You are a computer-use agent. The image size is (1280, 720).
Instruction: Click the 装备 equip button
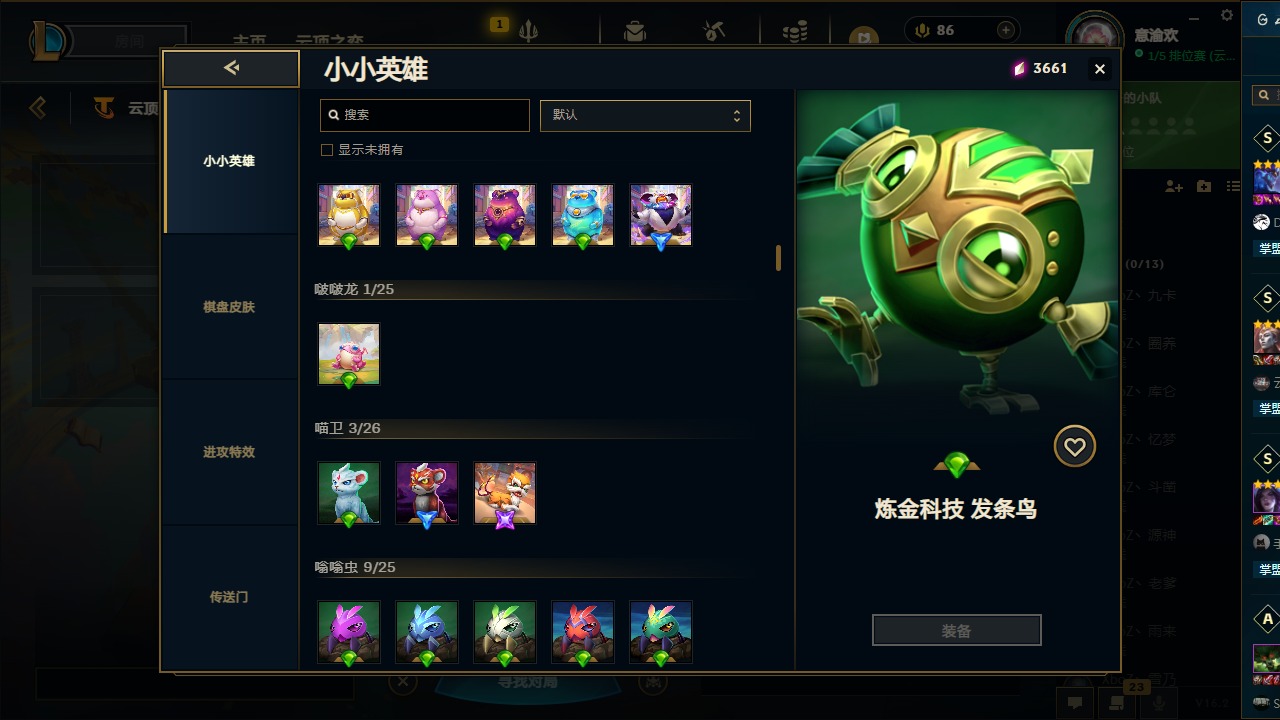[957, 631]
